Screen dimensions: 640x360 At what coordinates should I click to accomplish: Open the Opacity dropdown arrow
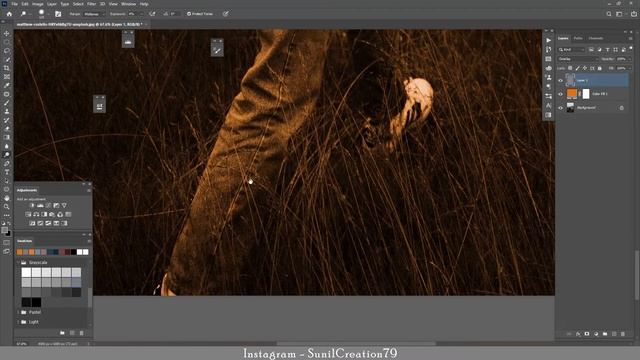click(x=630, y=59)
